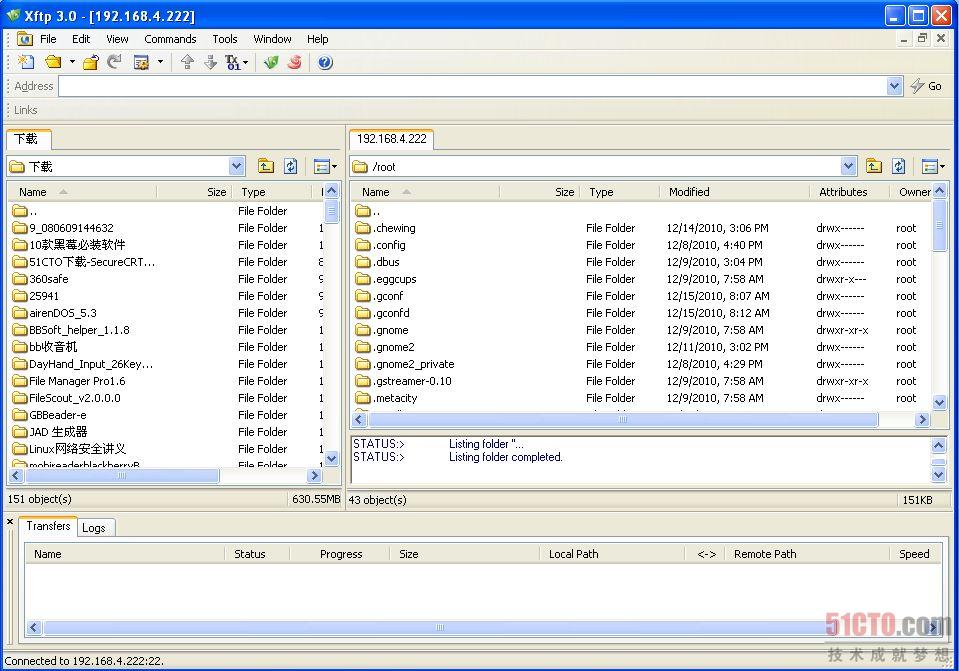Click into the Address input field
This screenshot has width=959, height=671.
(x=472, y=86)
